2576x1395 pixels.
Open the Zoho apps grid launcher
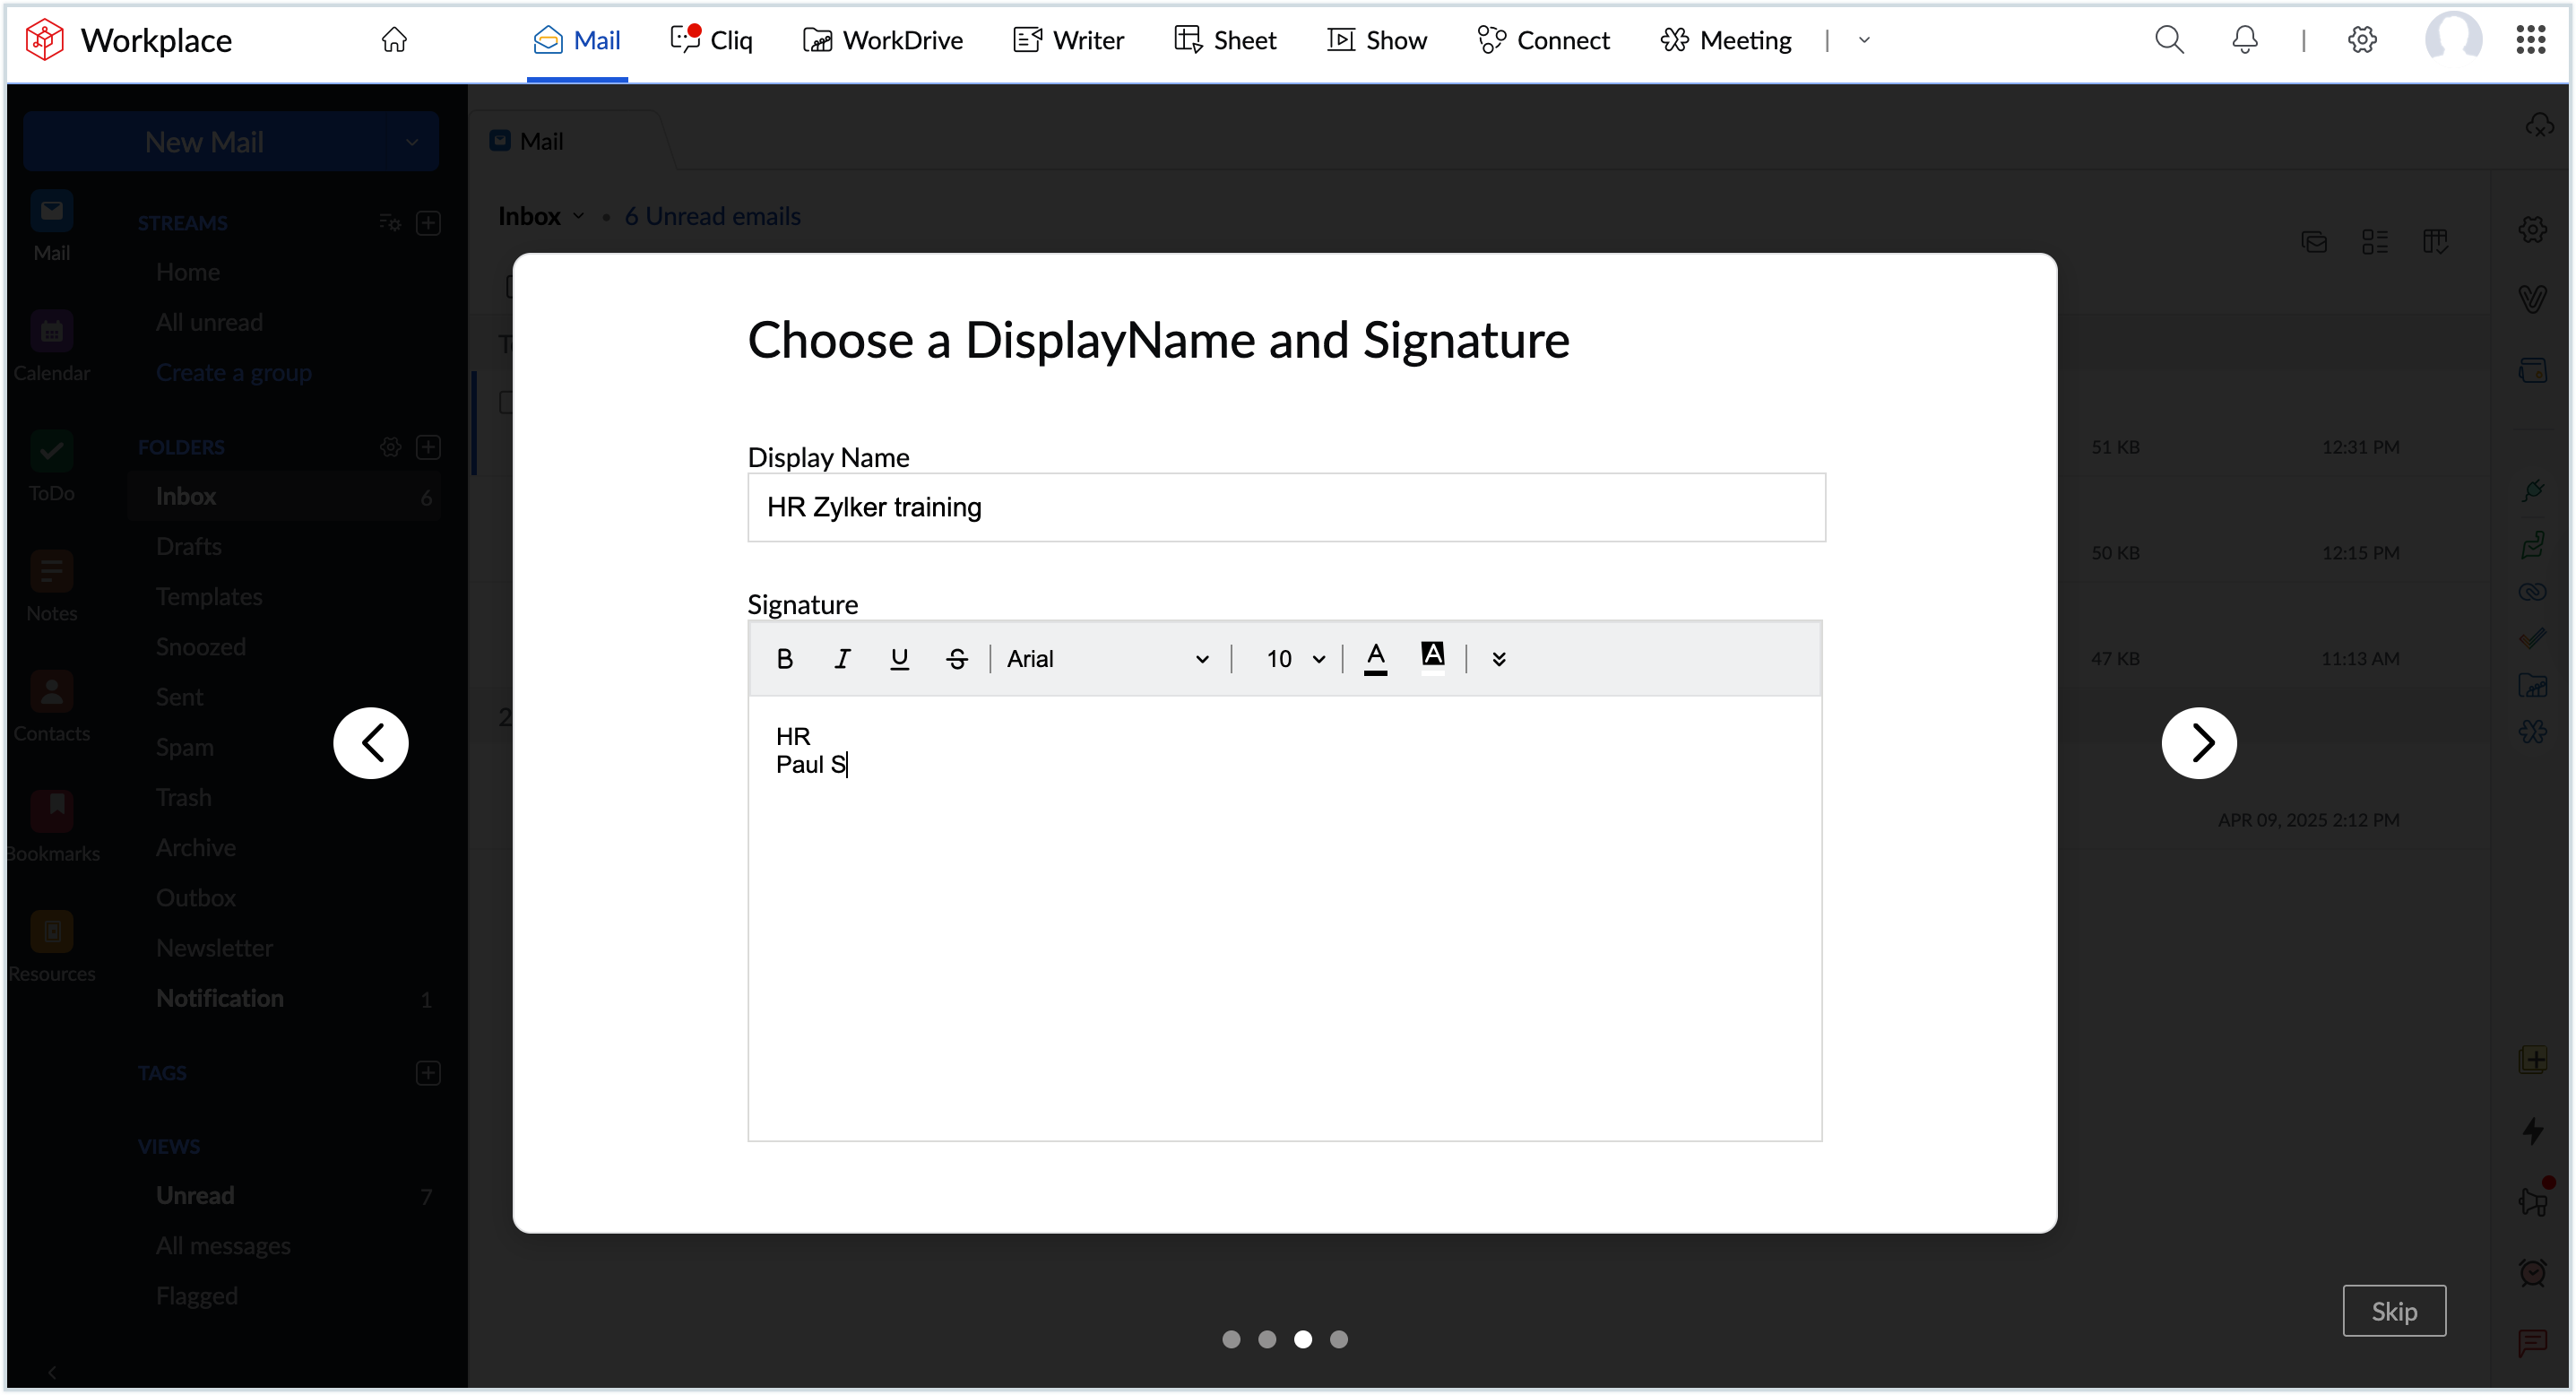coord(2531,40)
